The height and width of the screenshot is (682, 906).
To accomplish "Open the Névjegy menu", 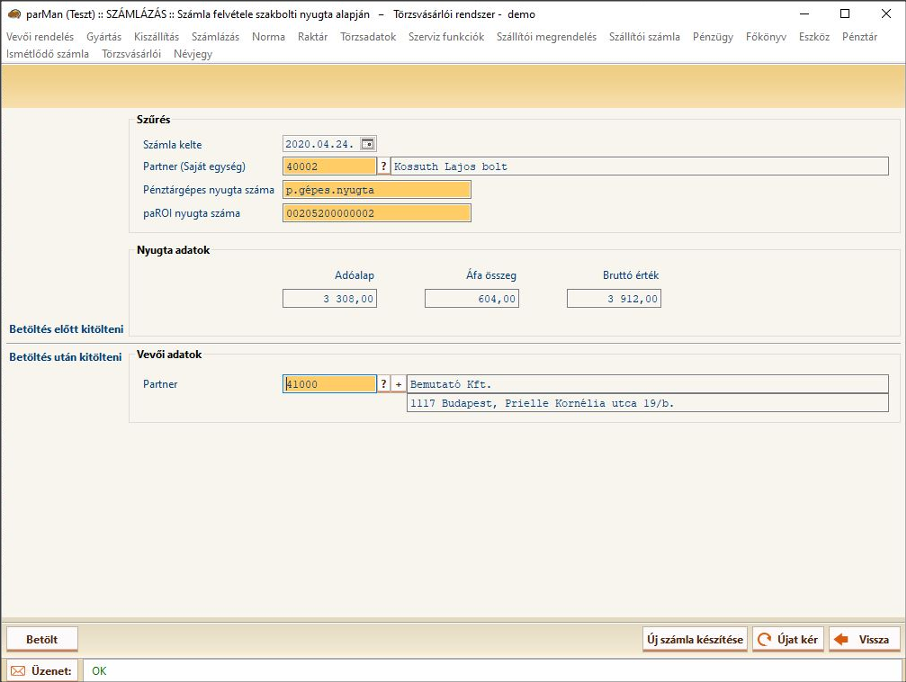I will pyautogui.click(x=193, y=54).
